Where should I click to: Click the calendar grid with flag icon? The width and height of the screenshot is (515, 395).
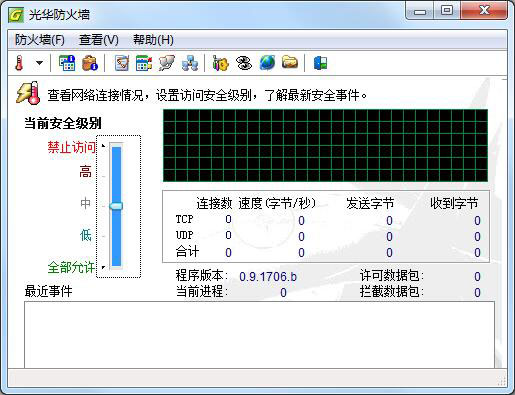[x=144, y=63]
